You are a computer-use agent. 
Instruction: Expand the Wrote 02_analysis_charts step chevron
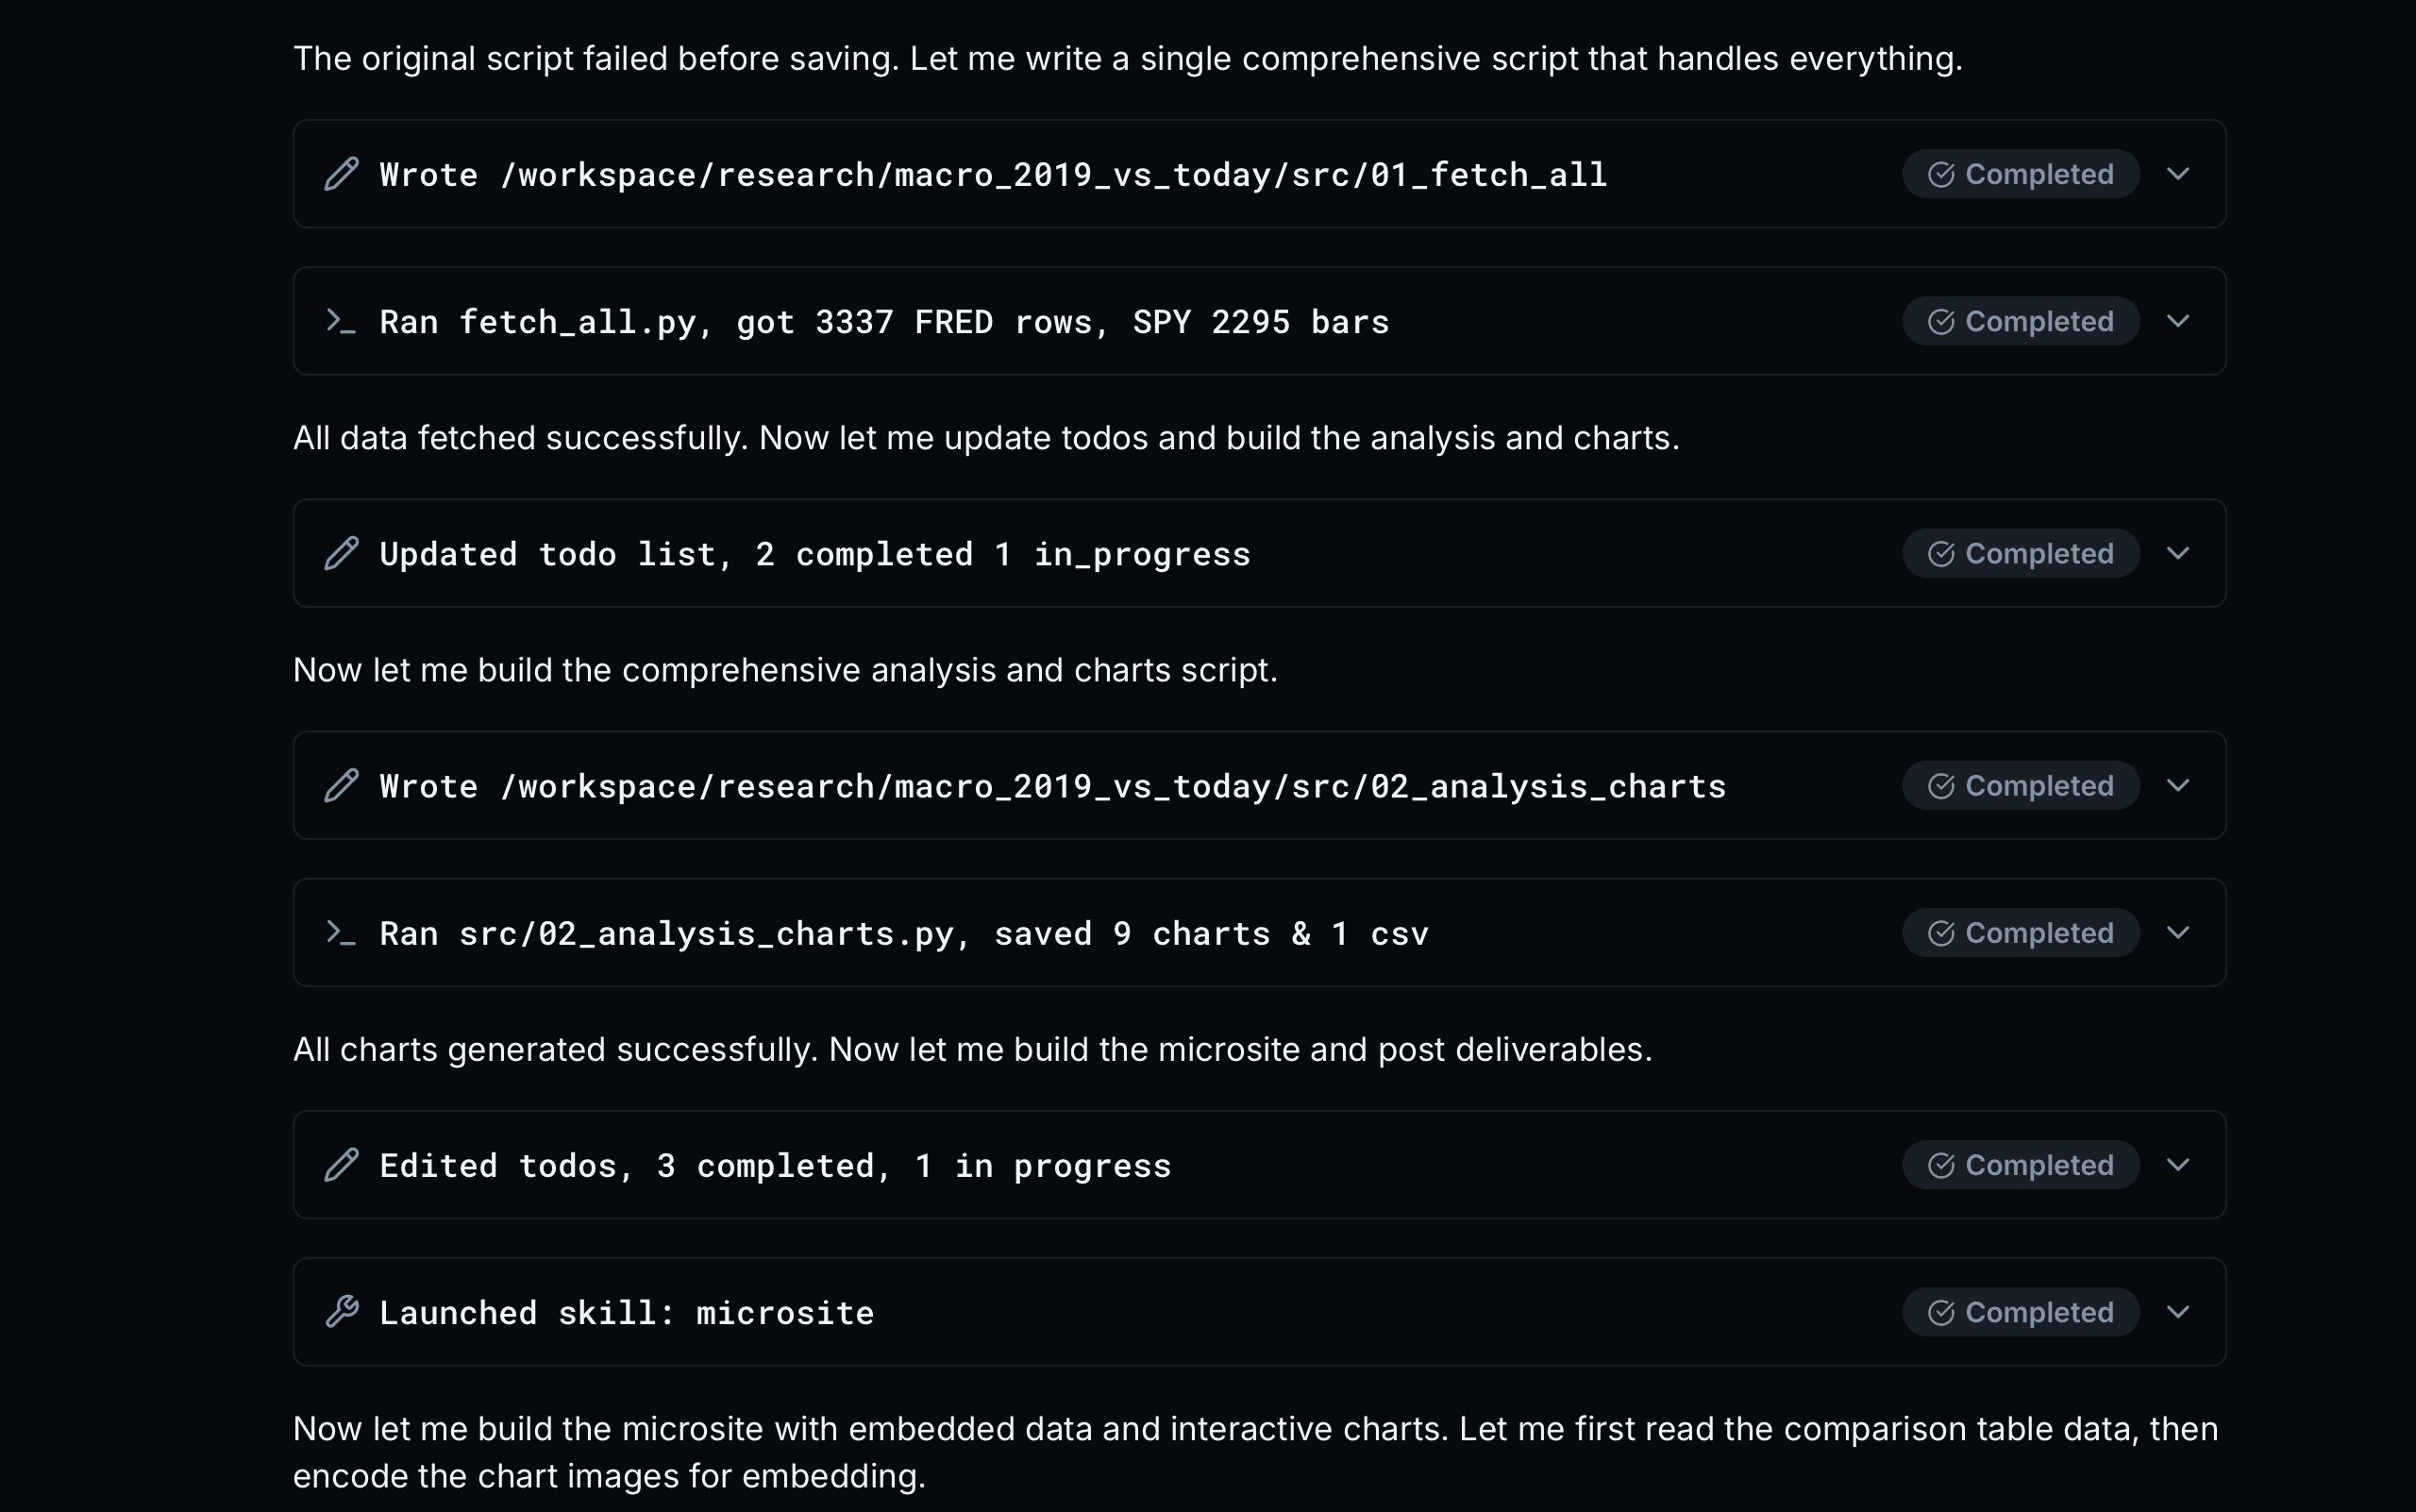[x=2178, y=785]
